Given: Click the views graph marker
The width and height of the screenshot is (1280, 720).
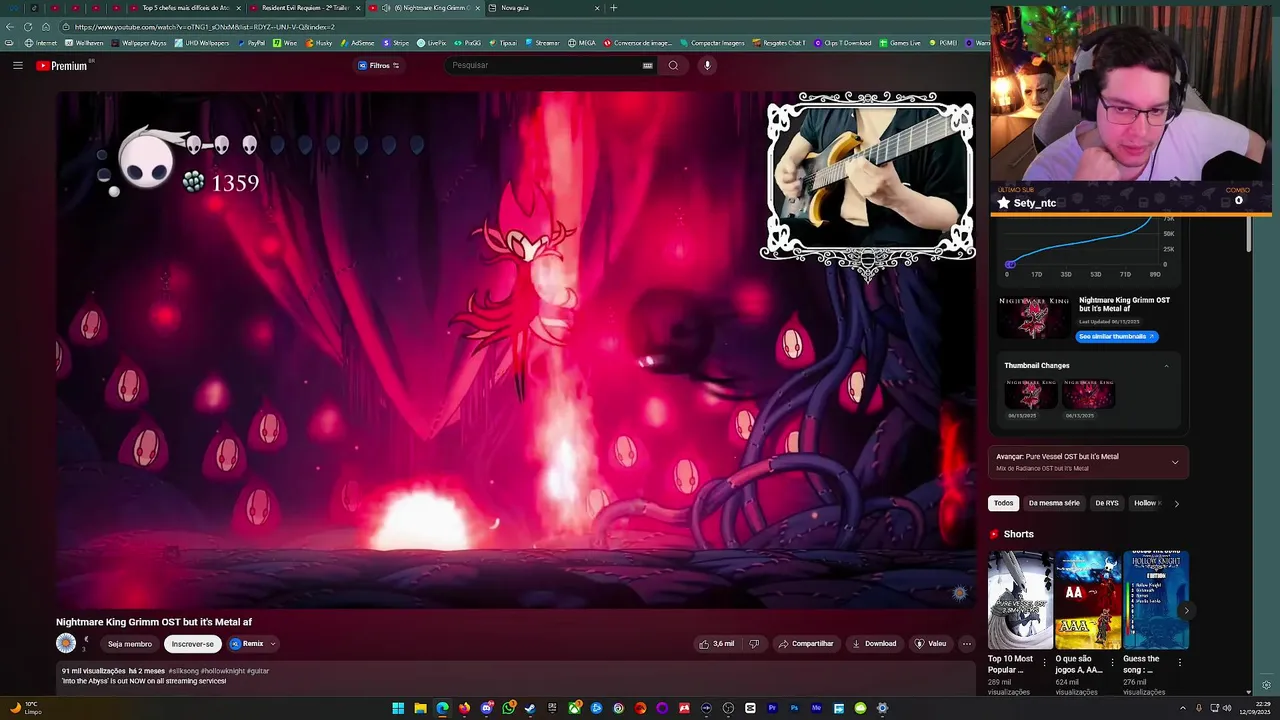Looking at the screenshot, I should (x=1010, y=264).
